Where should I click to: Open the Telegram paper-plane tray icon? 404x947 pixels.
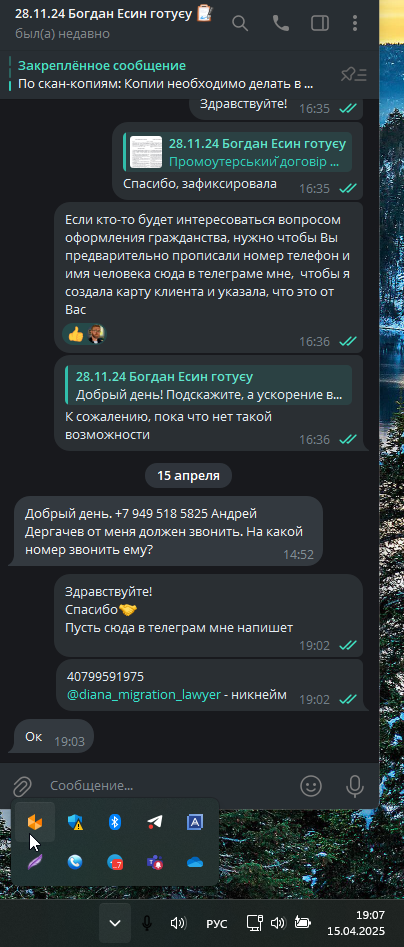tap(155, 821)
